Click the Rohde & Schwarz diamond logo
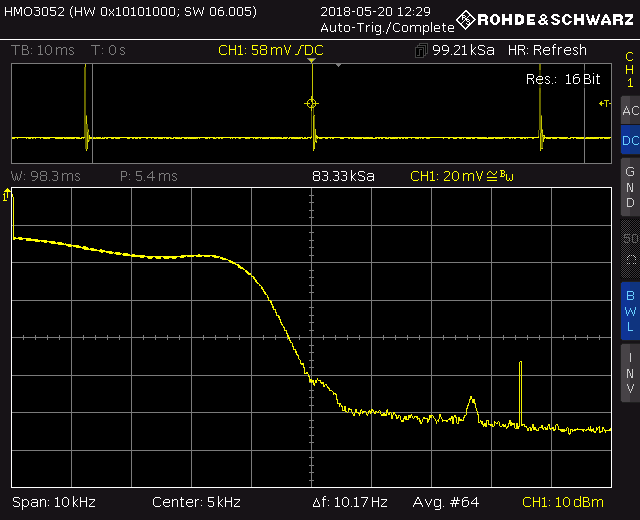The height and width of the screenshot is (520, 640). coord(465,20)
